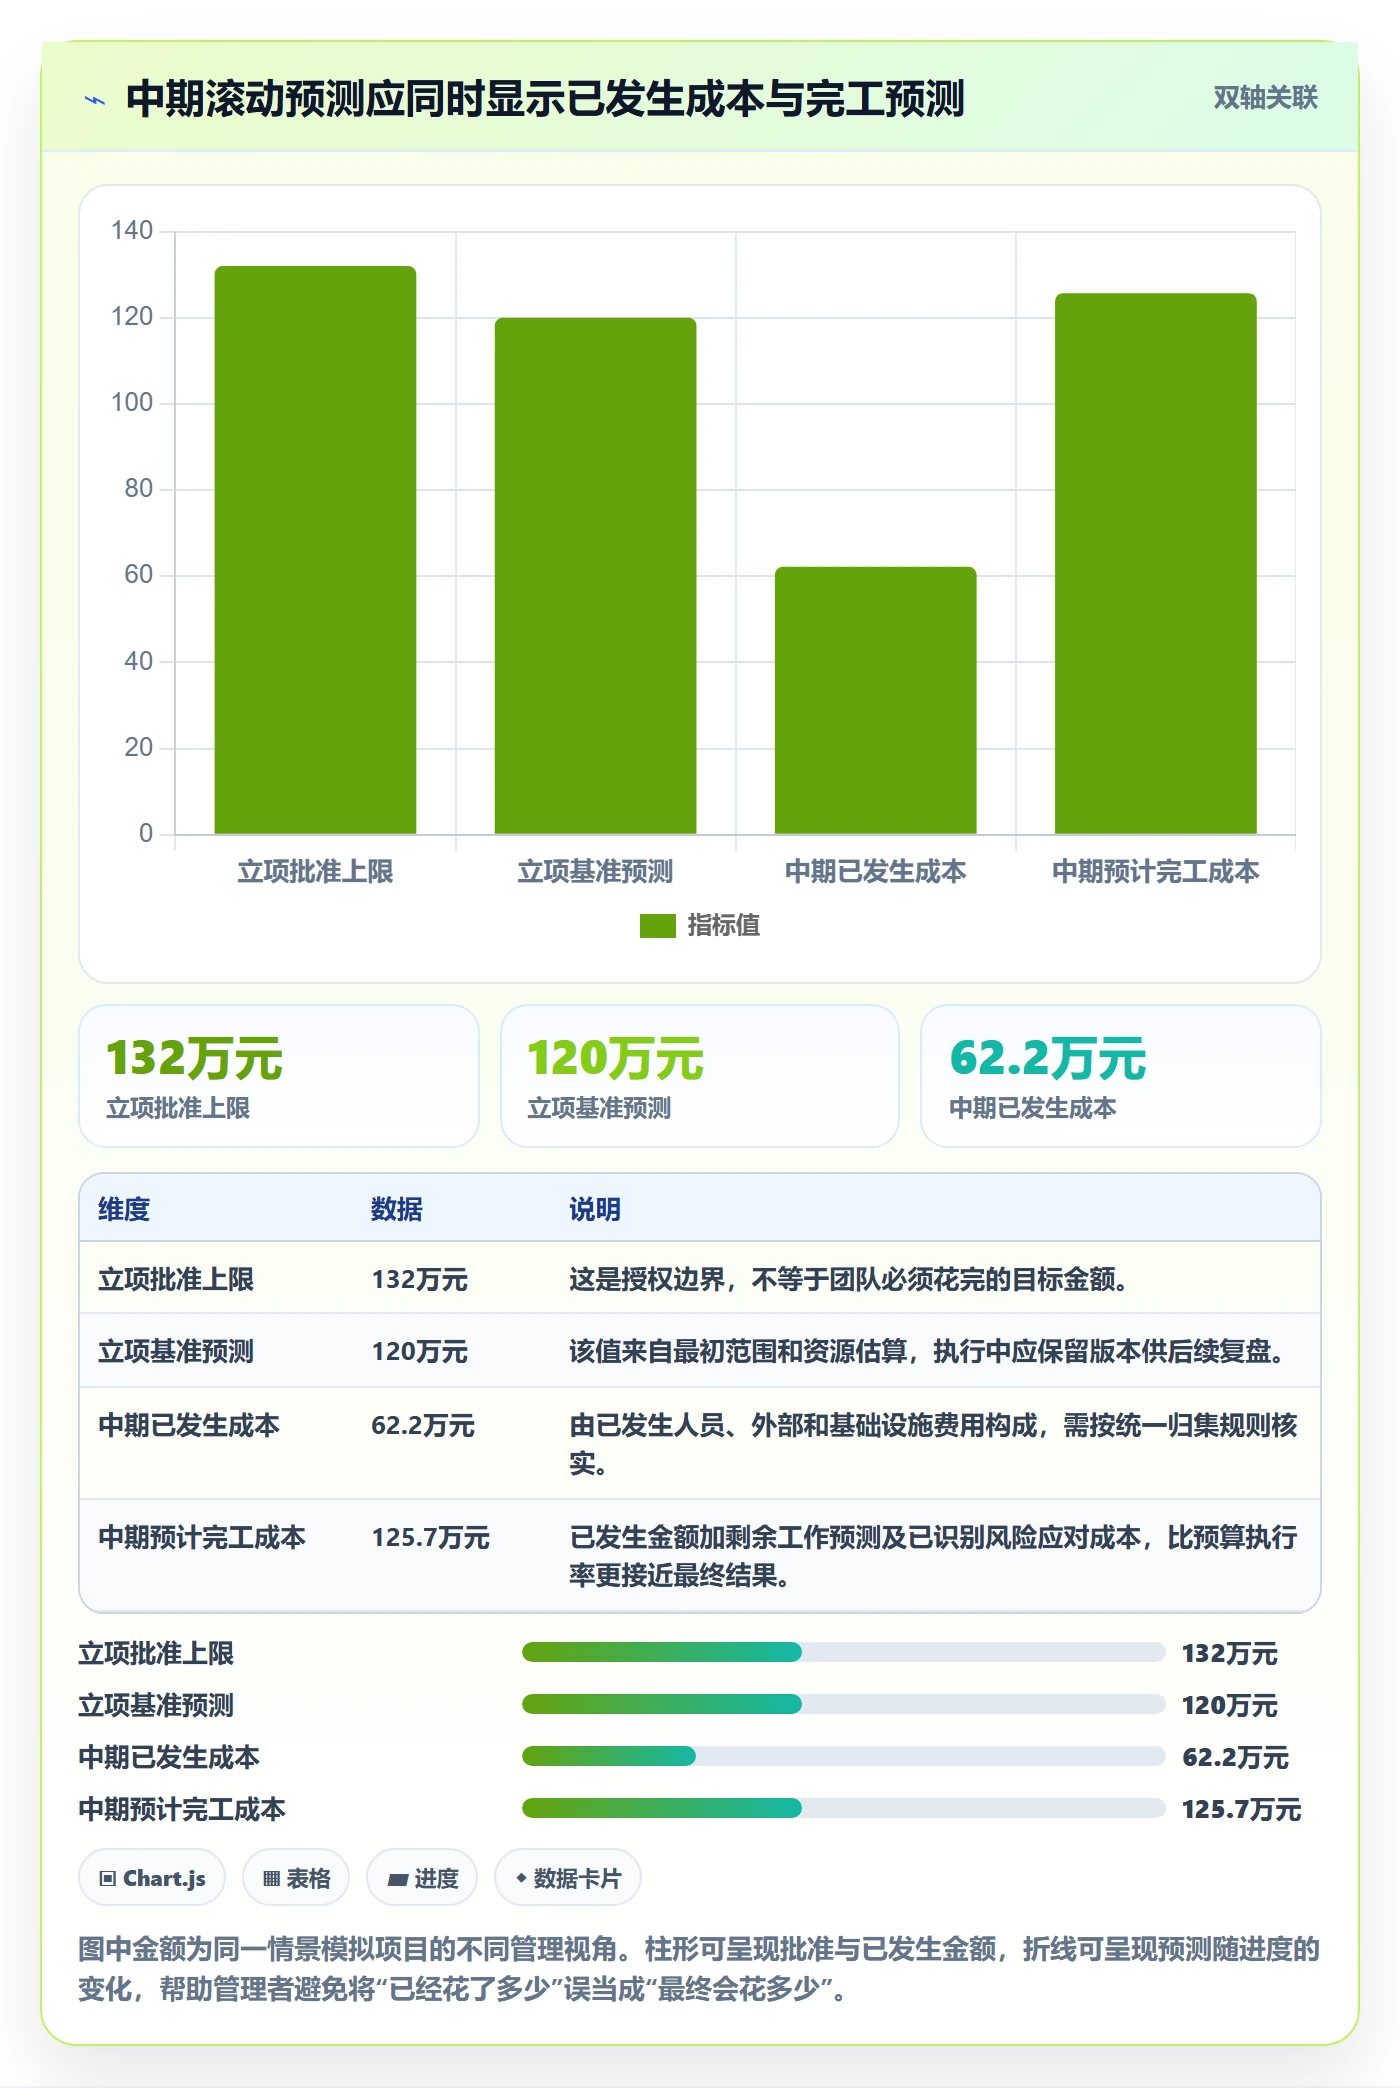The image size is (1400, 2088).
Task: Click table value 125.7万元
Action: point(431,1537)
